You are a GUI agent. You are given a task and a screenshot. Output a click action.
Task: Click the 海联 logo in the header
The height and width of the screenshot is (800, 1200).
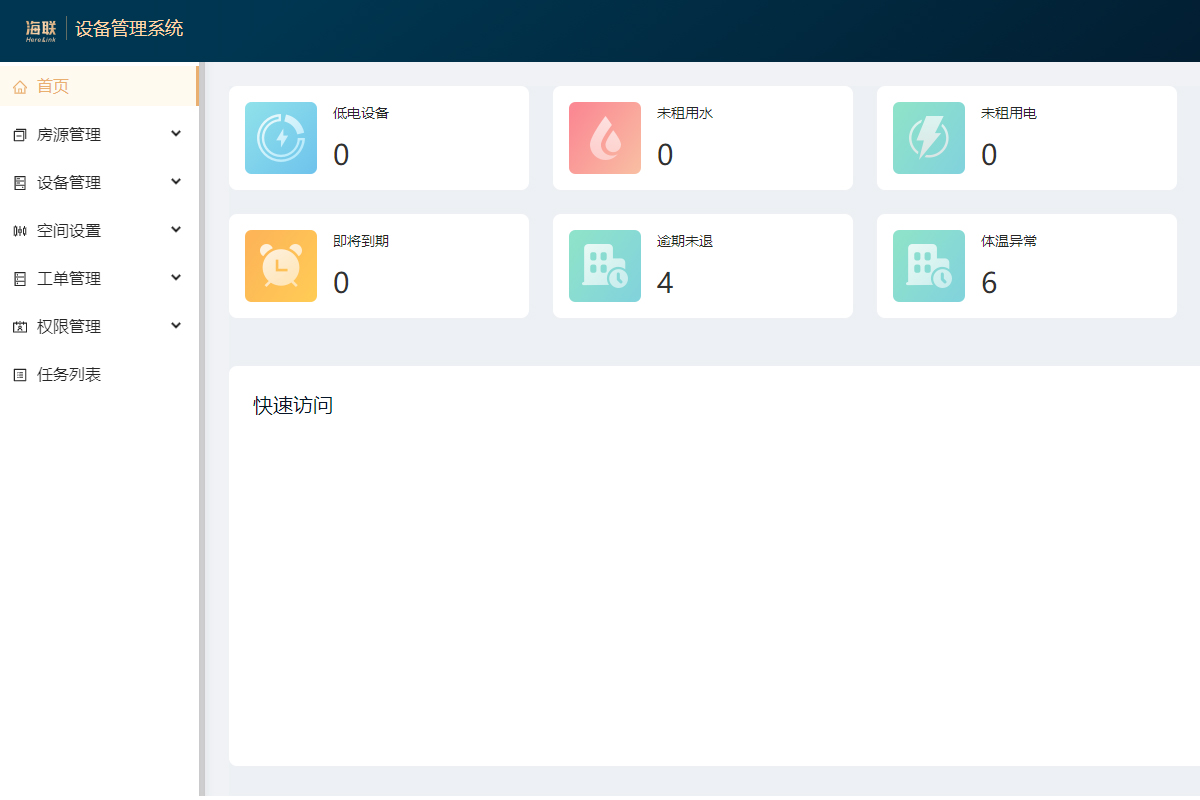[41, 29]
